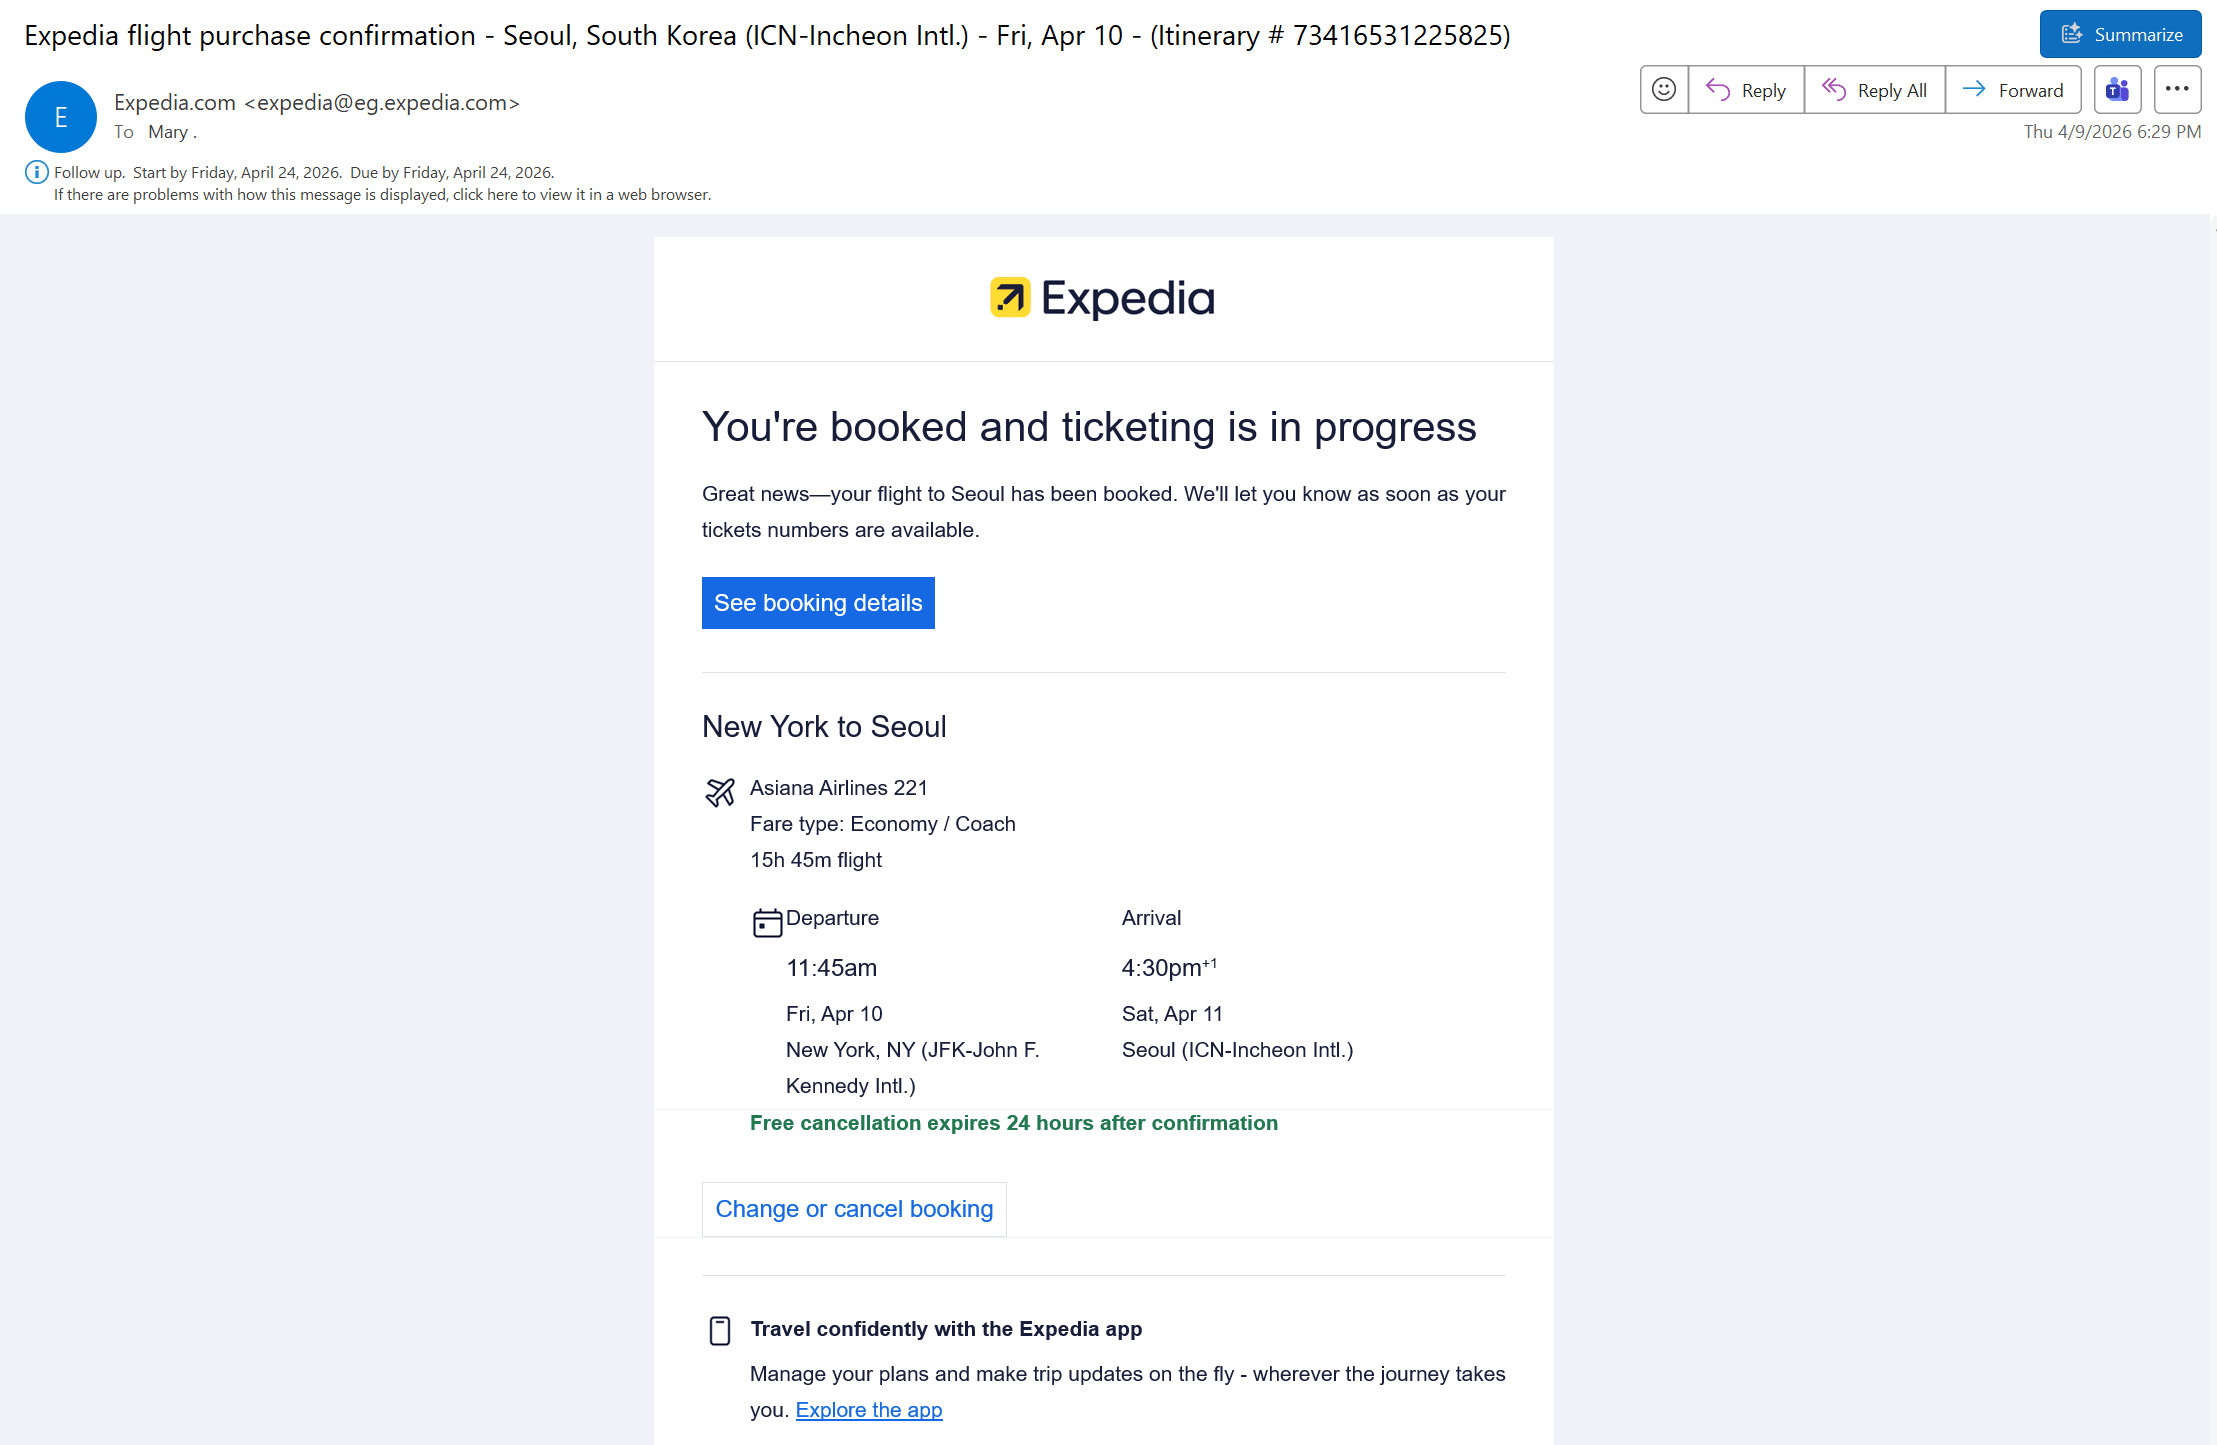The image size is (2217, 1445).
Task: Click the follow-up info icon
Action: click(36, 172)
